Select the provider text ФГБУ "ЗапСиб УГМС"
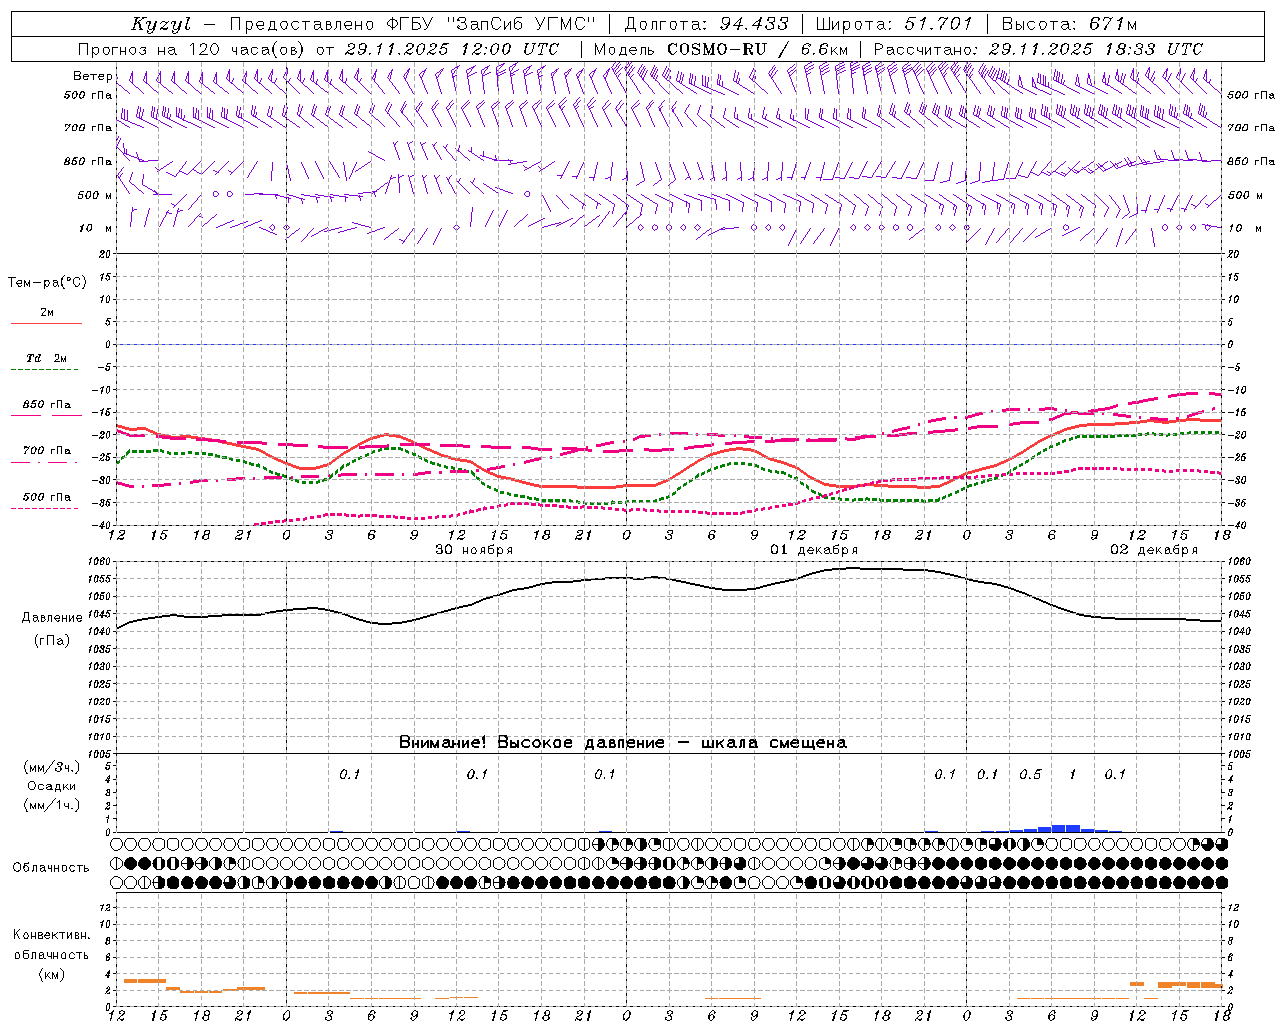The height and width of the screenshot is (1024, 1280). 491,24
